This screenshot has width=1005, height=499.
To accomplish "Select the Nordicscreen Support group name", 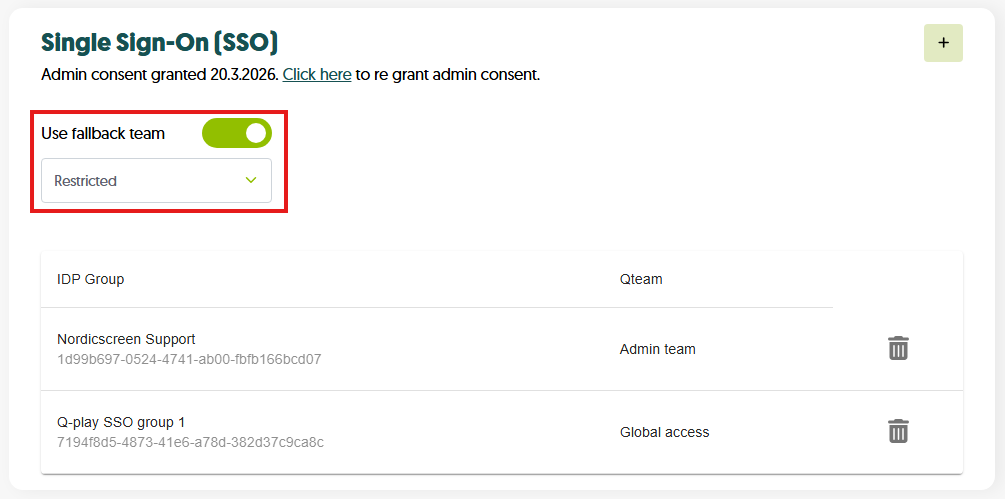I will 126,339.
